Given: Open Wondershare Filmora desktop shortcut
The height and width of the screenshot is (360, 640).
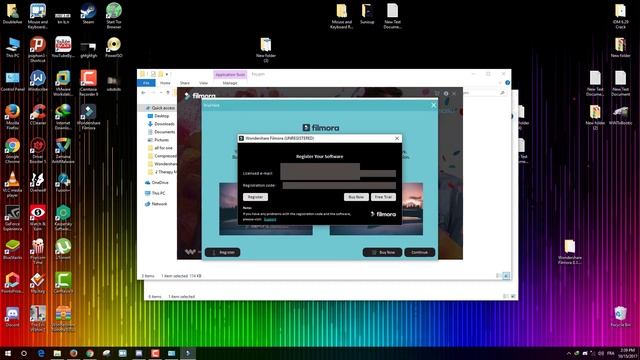Looking at the screenshot, I should pyautogui.click(x=89, y=117).
